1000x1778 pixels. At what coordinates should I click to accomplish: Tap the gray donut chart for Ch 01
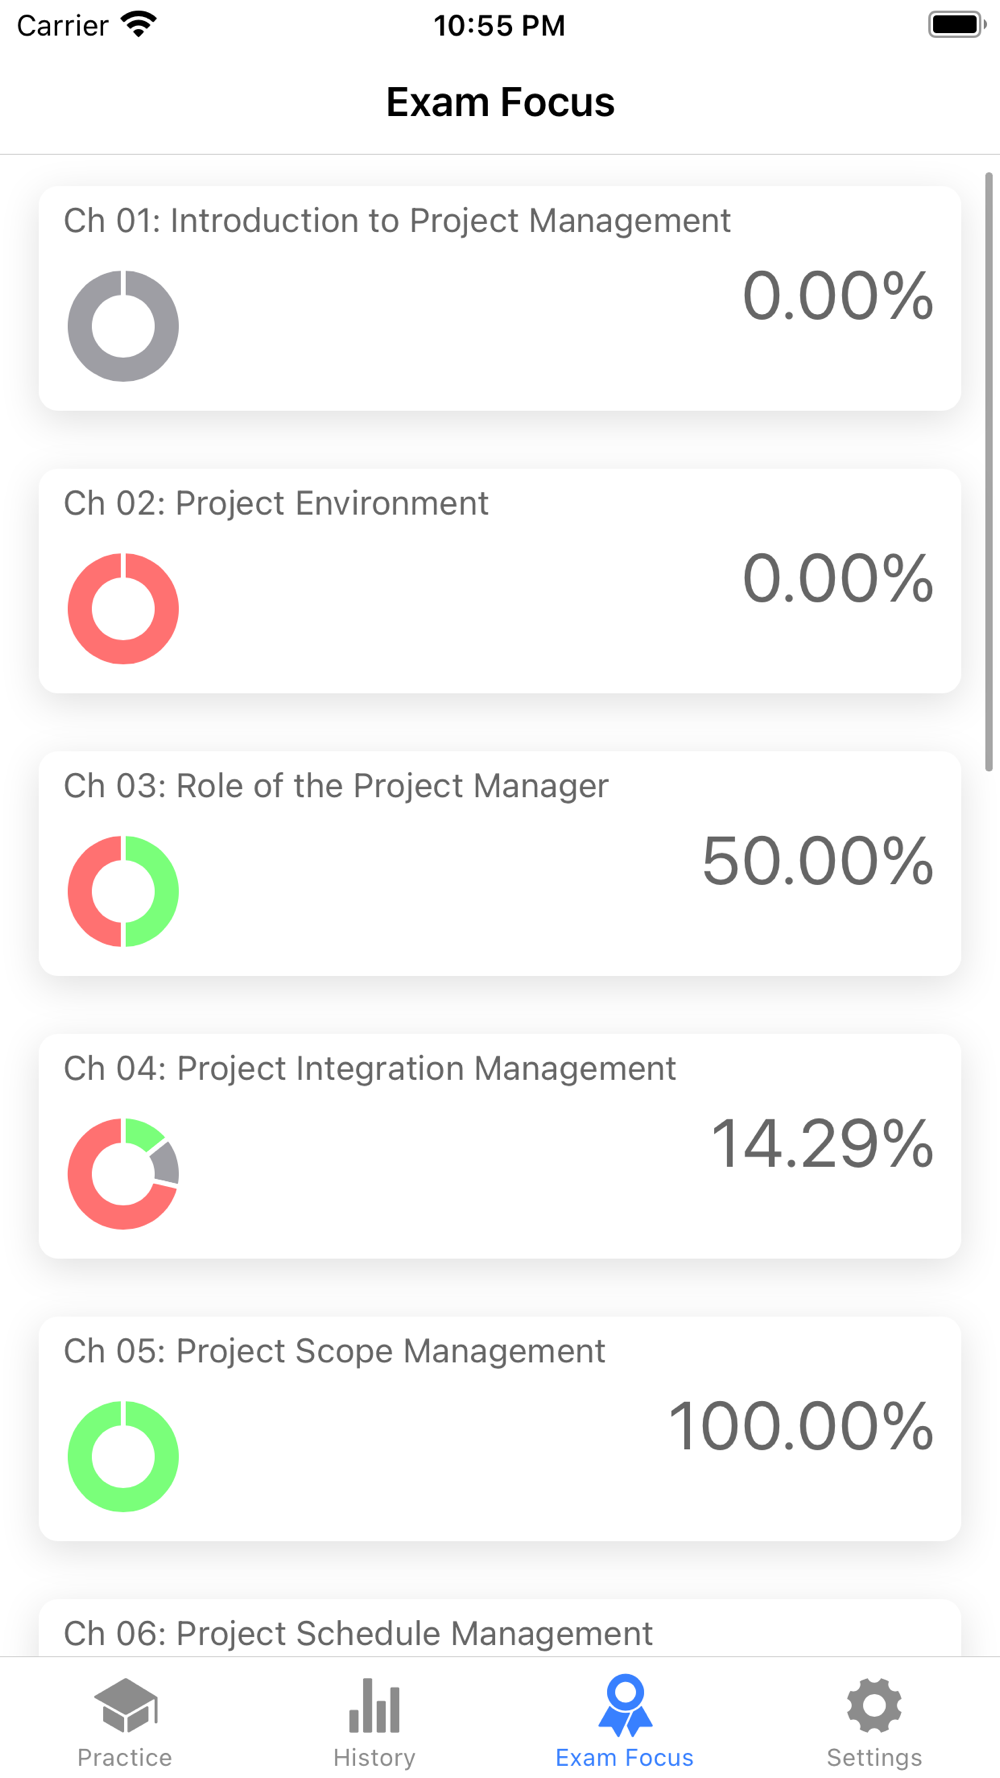pyautogui.click(x=123, y=326)
